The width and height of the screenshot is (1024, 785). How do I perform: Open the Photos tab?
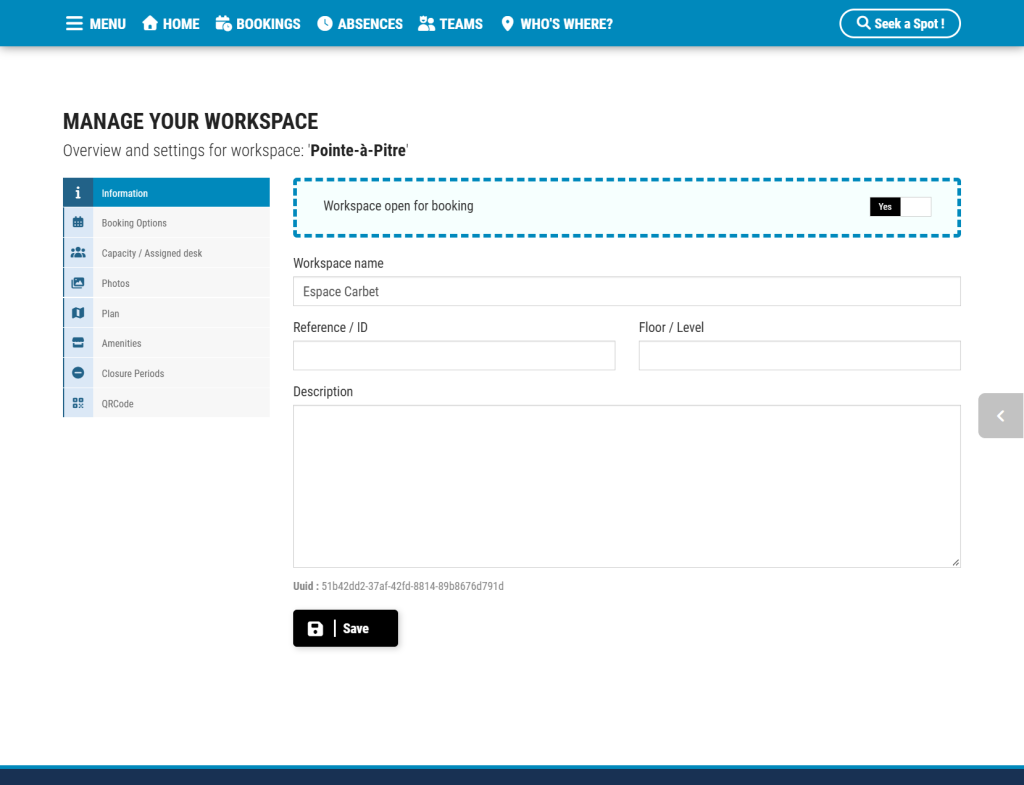click(167, 283)
